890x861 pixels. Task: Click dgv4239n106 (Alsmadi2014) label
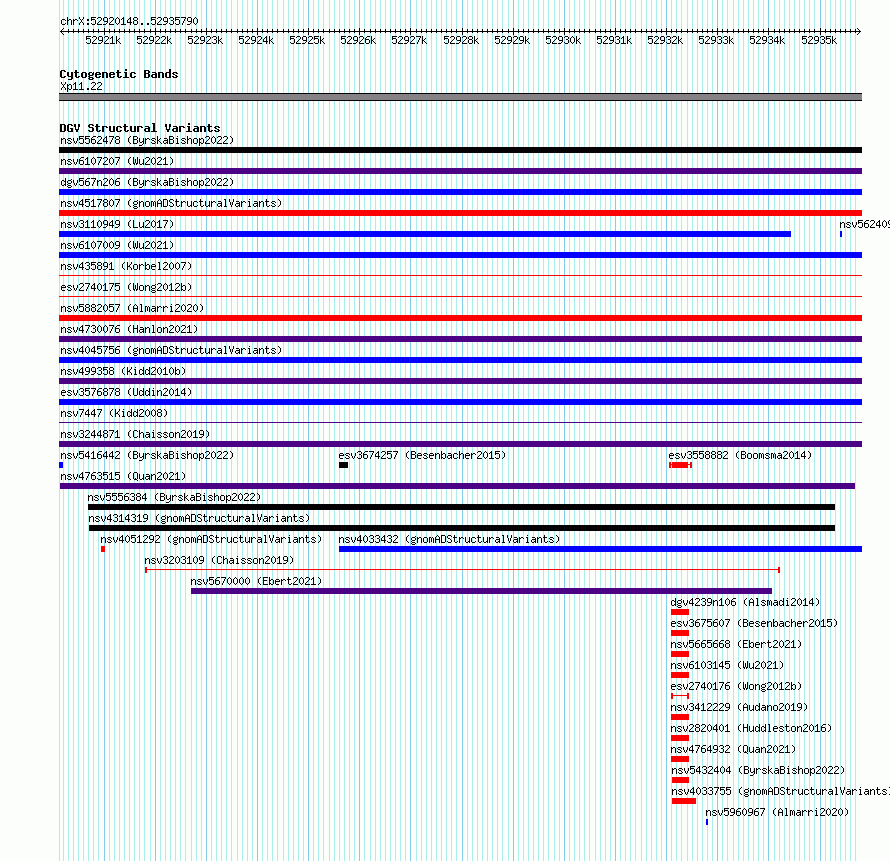pos(745,602)
